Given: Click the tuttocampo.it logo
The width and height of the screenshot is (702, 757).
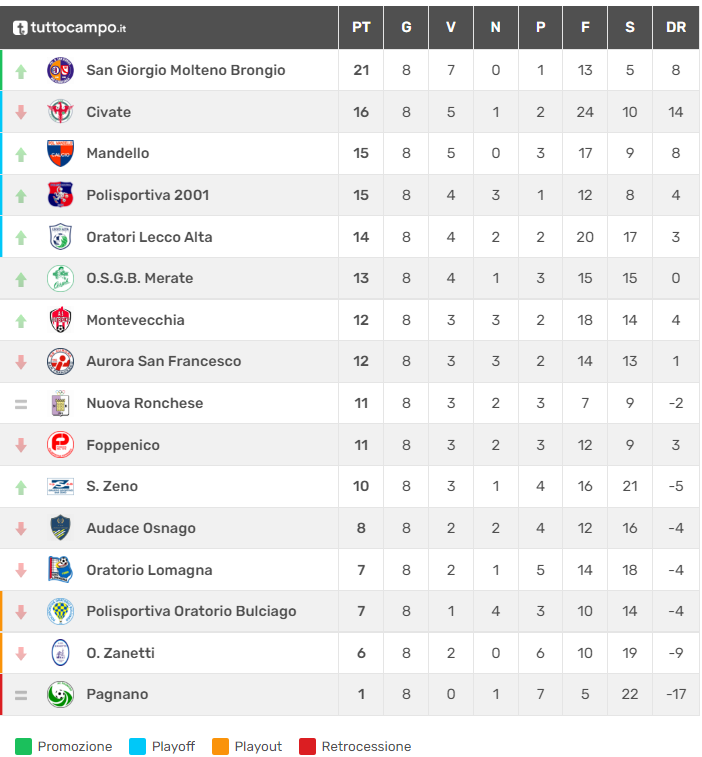Looking at the screenshot, I should pos(69,27).
